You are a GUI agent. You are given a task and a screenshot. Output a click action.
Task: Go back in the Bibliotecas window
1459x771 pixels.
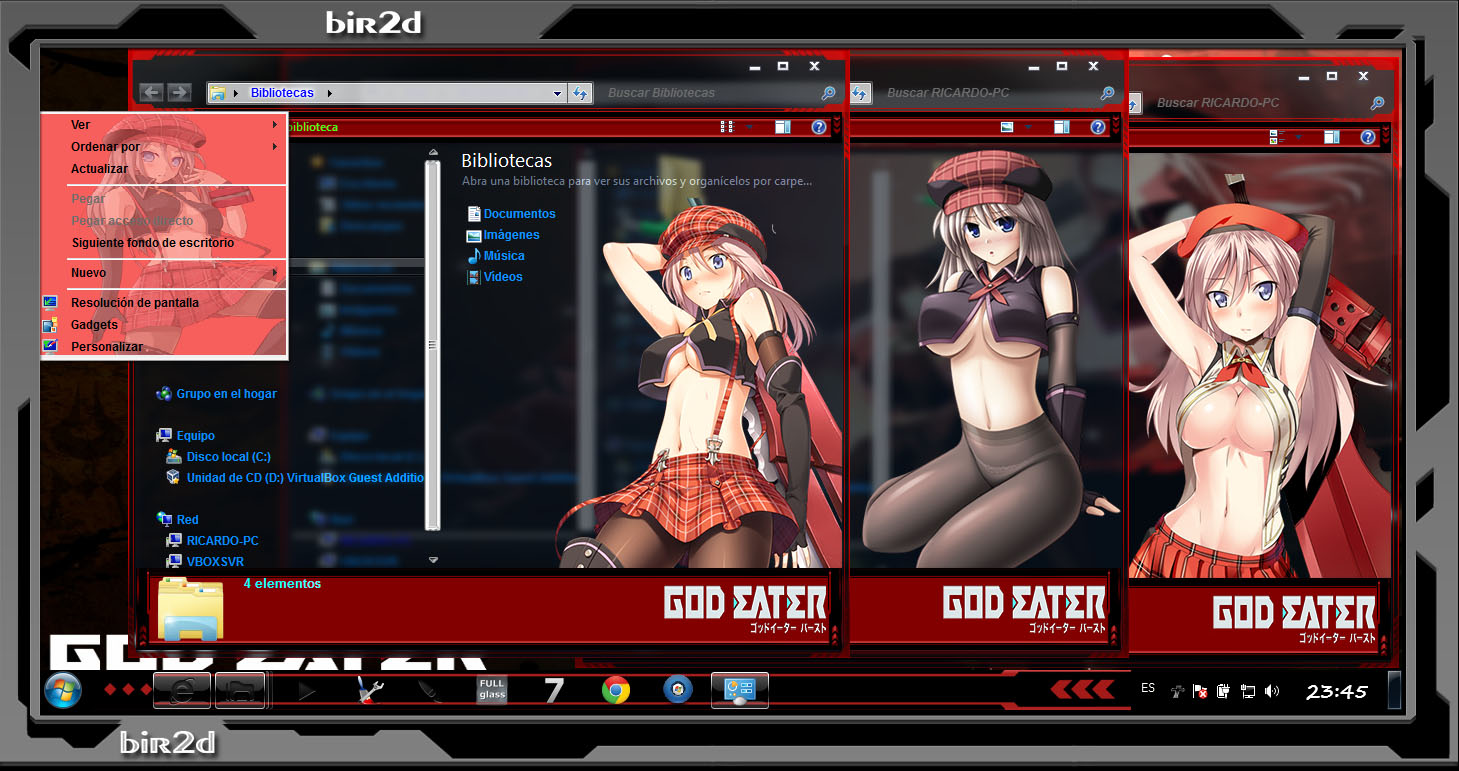click(x=152, y=93)
